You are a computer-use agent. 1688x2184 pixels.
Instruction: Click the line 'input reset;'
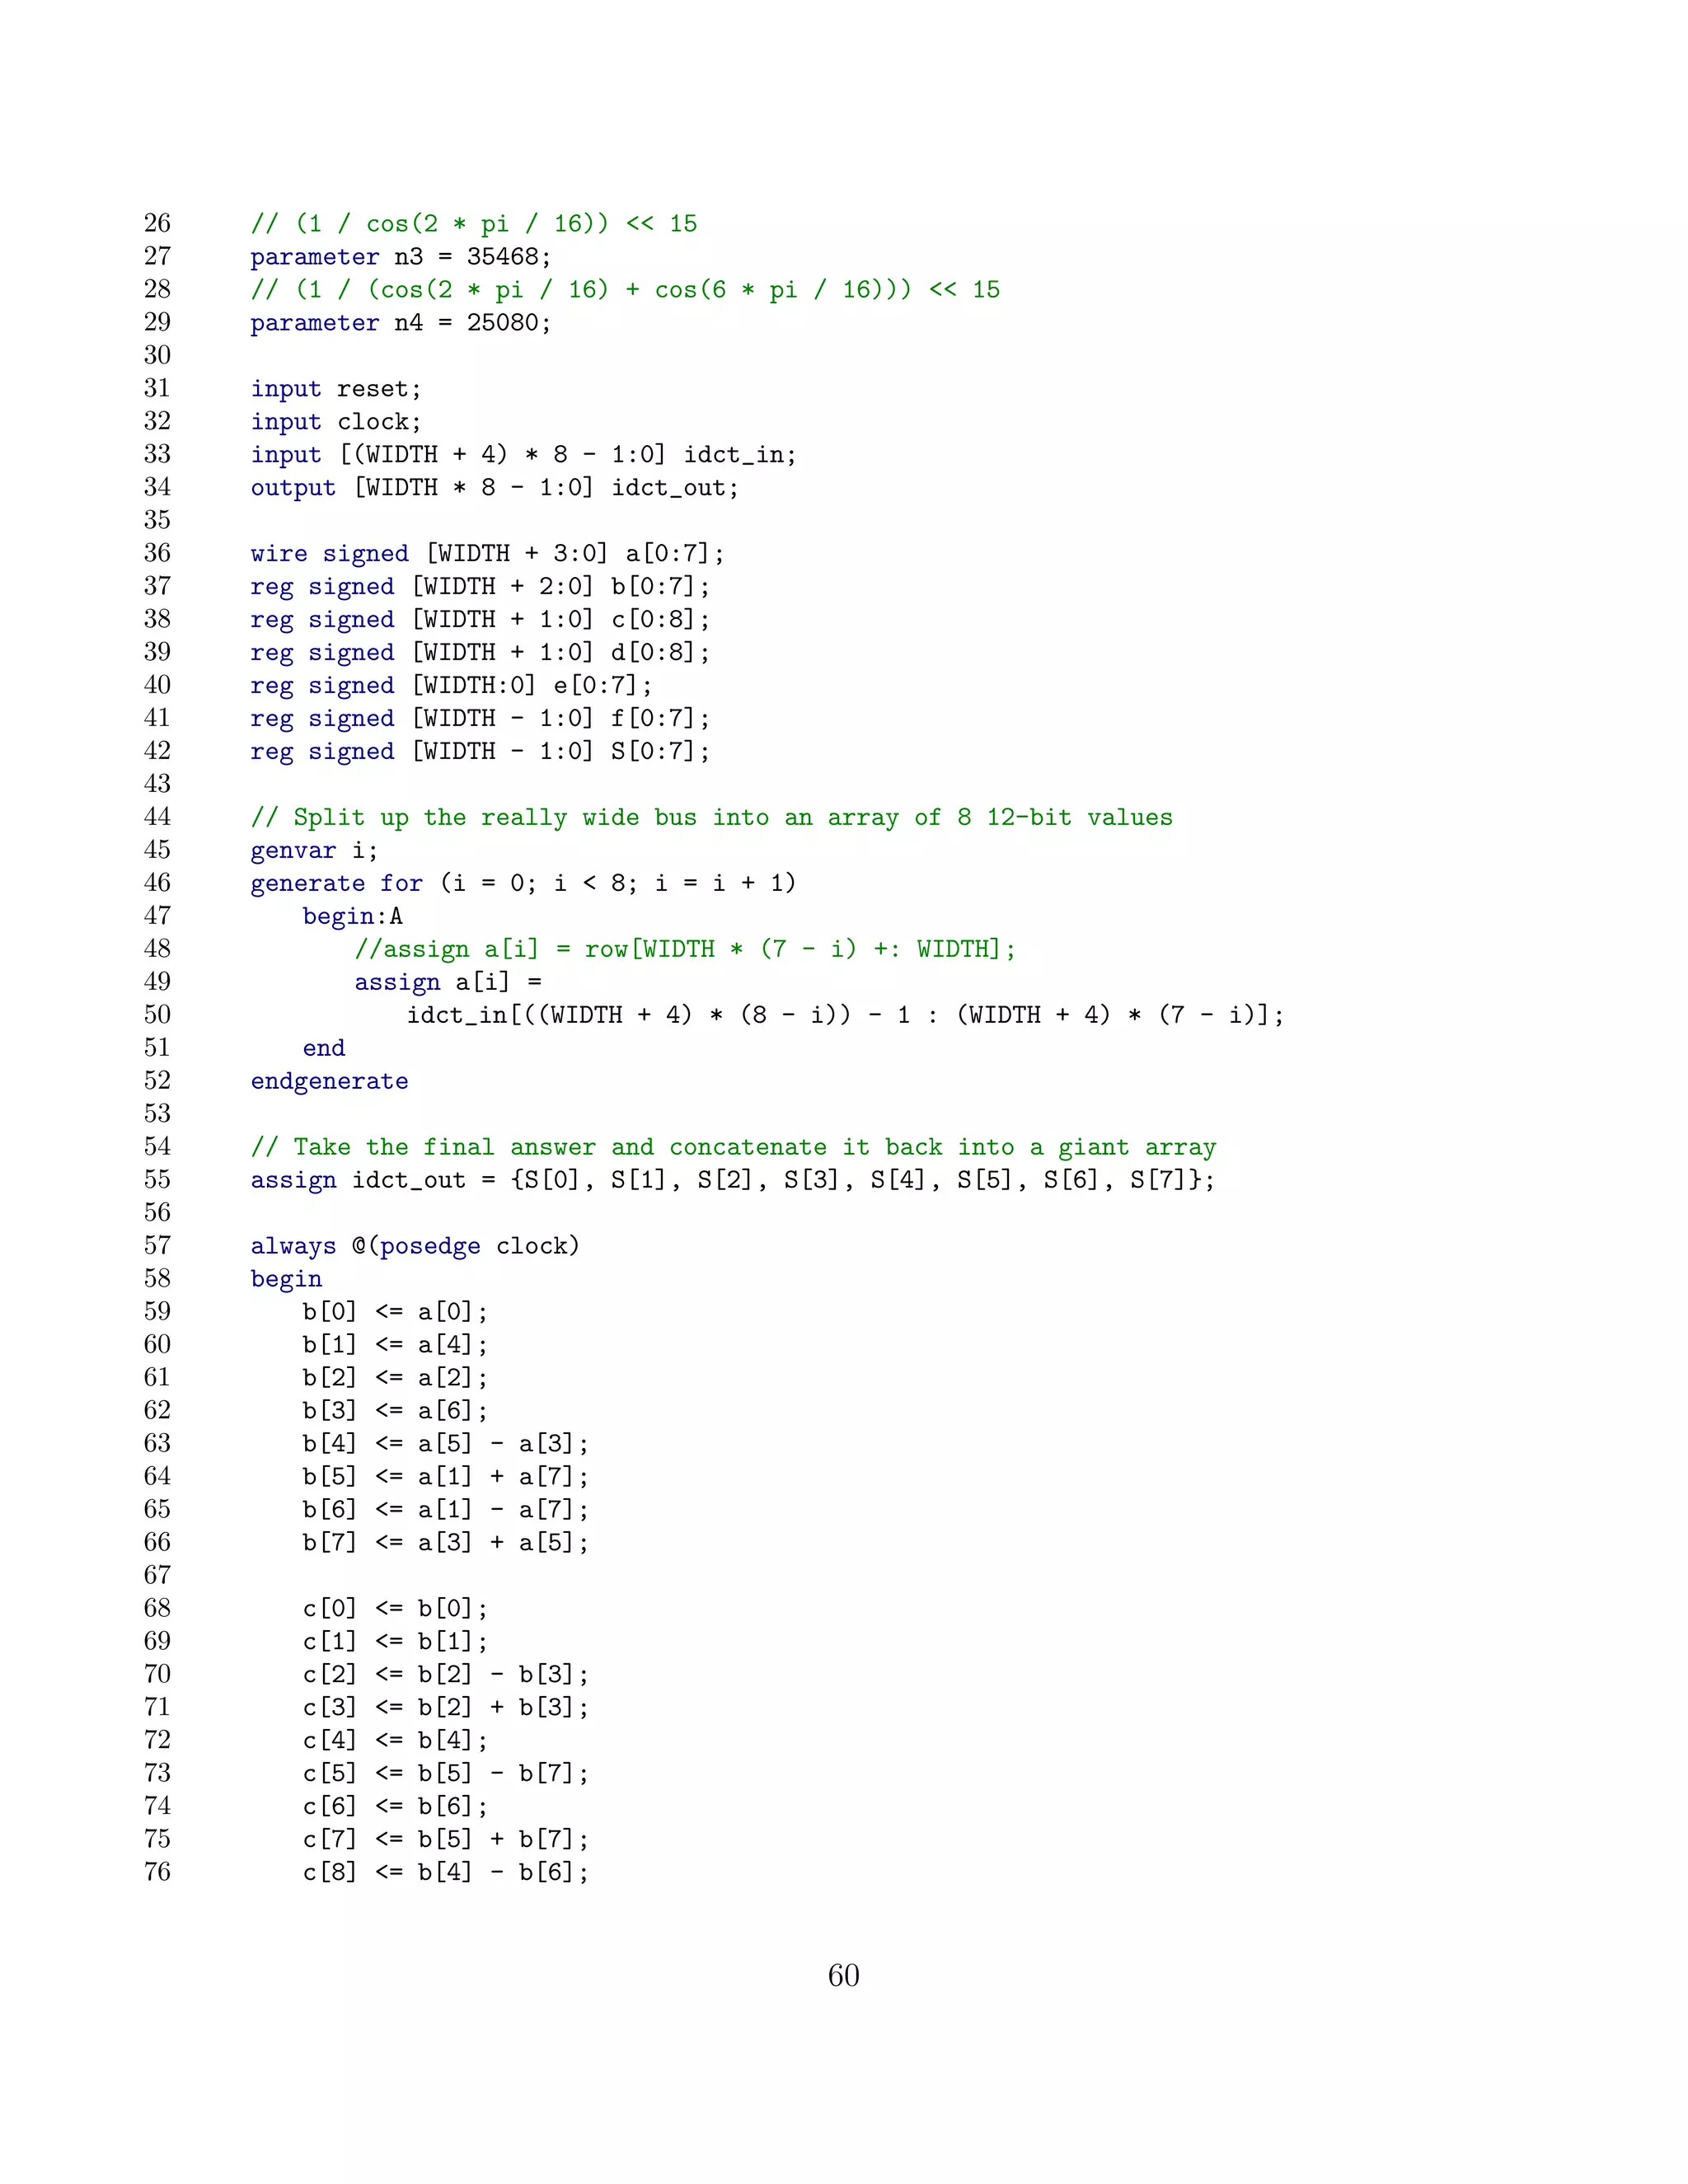pyautogui.click(x=336, y=389)
